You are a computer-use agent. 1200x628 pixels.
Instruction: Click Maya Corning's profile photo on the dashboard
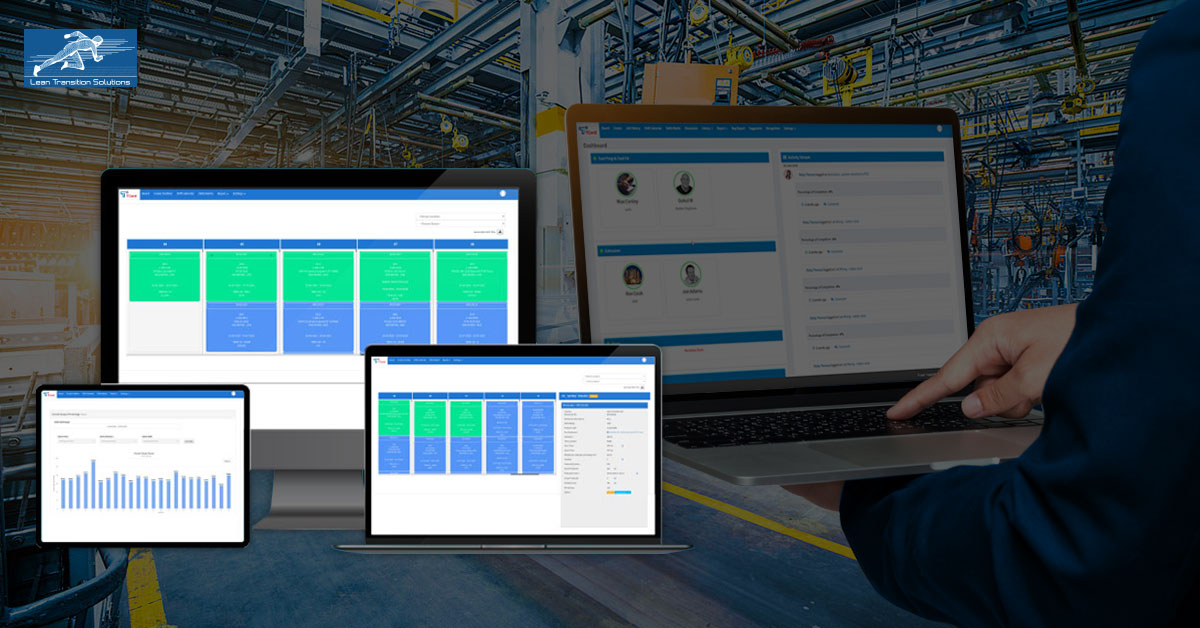pos(627,183)
